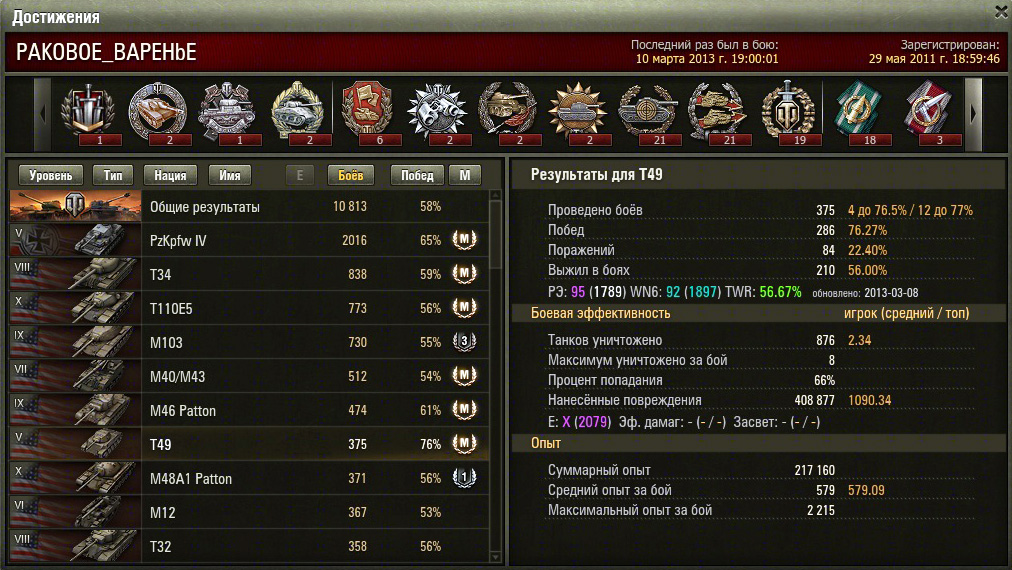Viewport: 1012px width, 570px height.
Task: Click the red ribbon medal with 3
Action: 928,113
